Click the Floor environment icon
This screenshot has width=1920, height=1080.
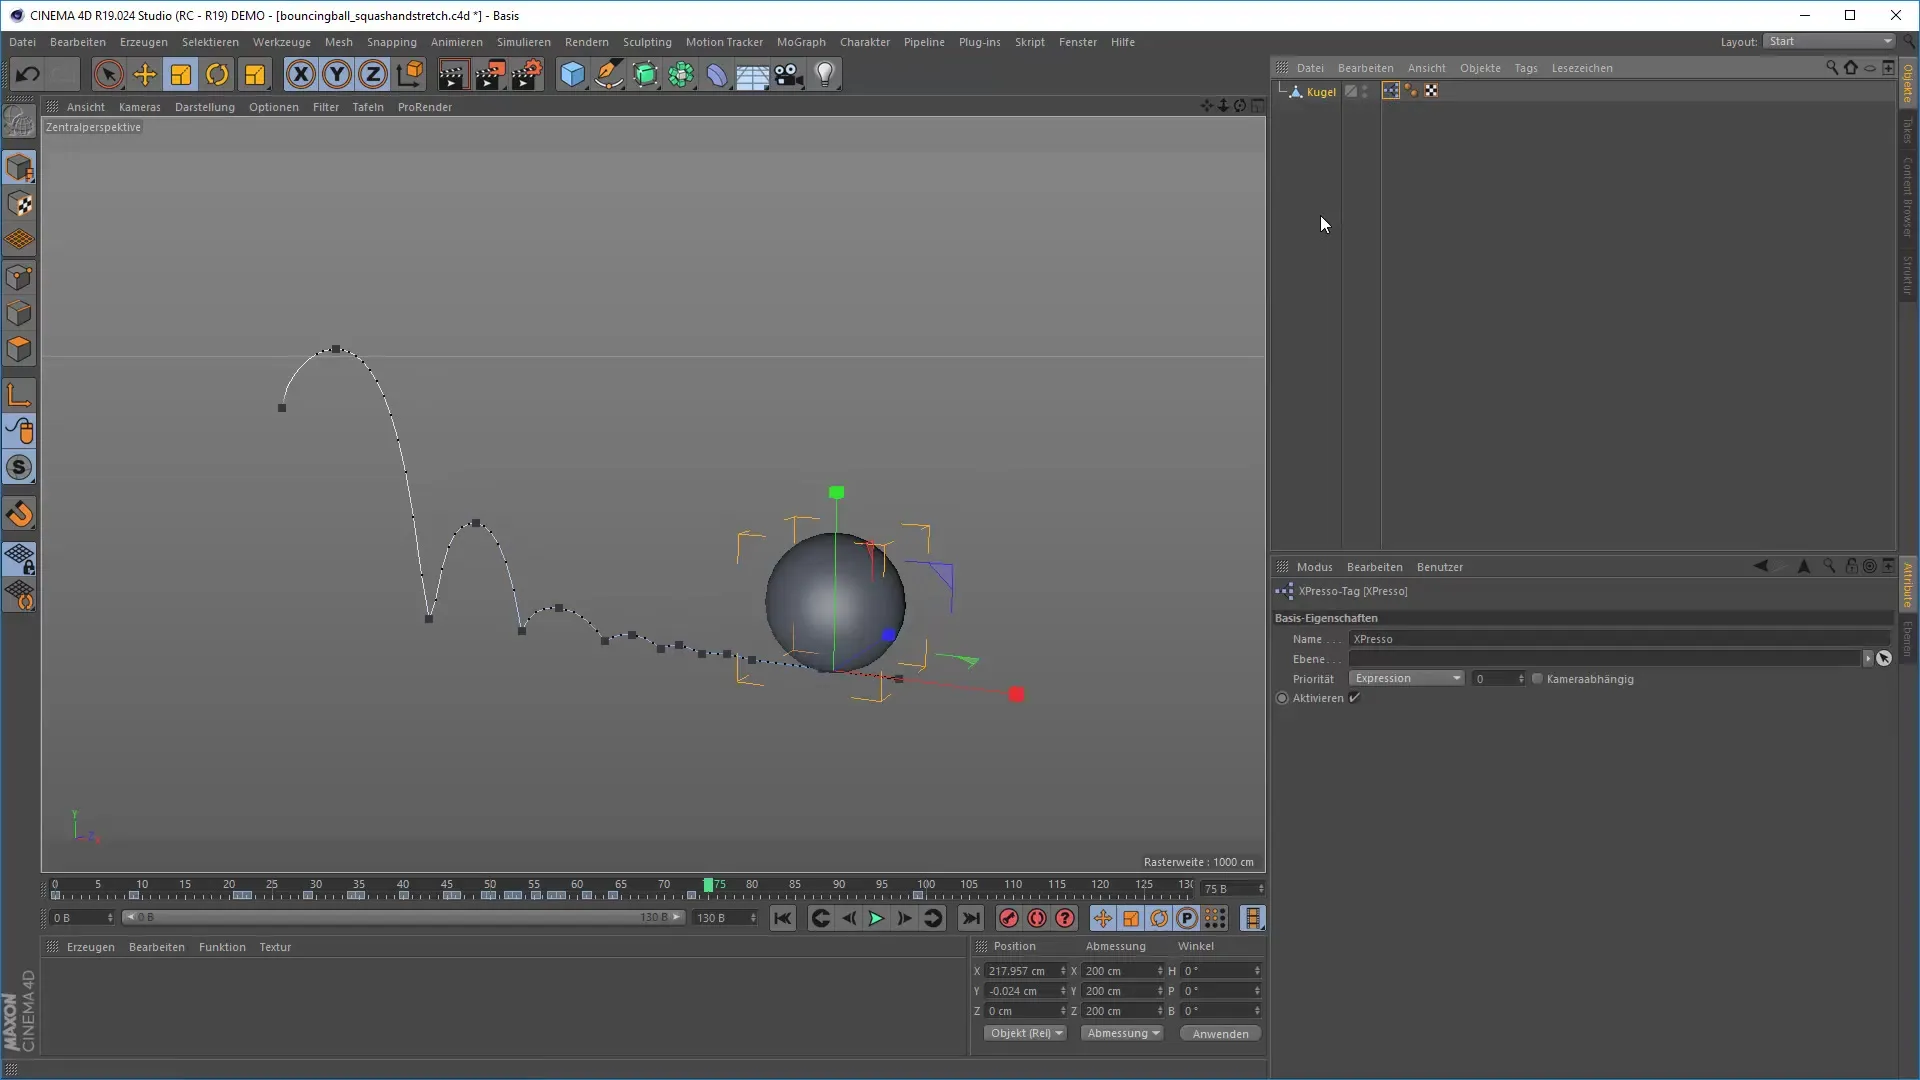click(x=752, y=75)
